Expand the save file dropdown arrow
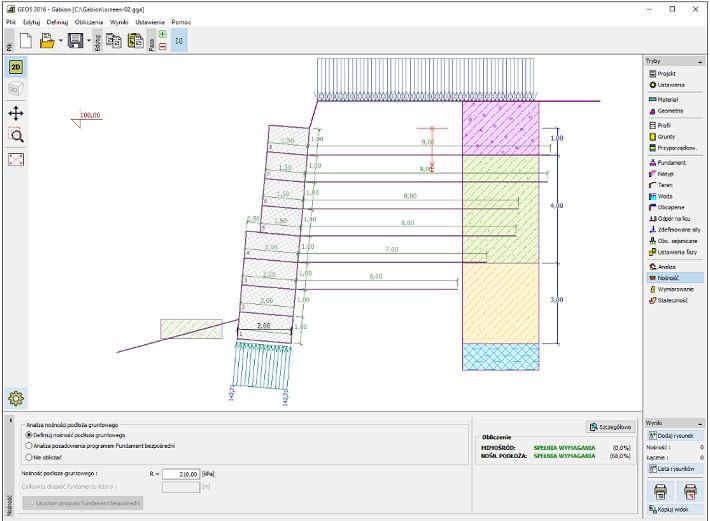The height and width of the screenshot is (521, 710). tap(89, 41)
